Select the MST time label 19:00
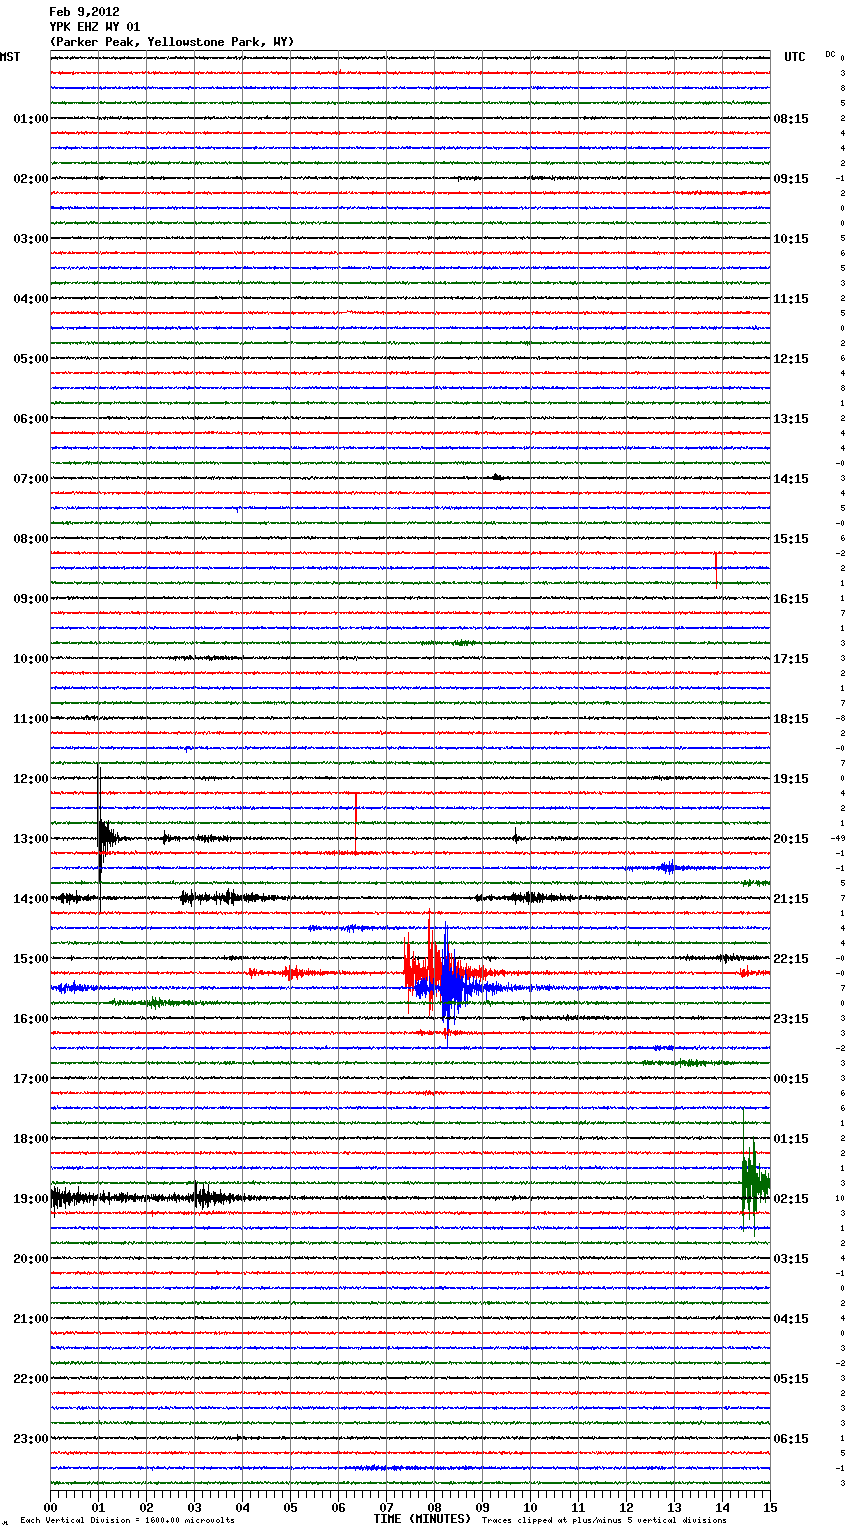The width and height of the screenshot is (850, 1534). point(31,1199)
